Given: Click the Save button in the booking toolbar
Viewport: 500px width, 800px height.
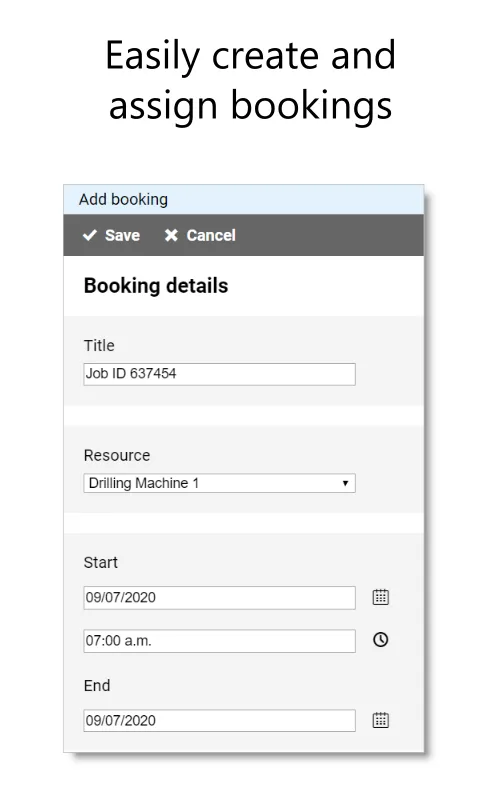Looking at the screenshot, I should click(111, 235).
